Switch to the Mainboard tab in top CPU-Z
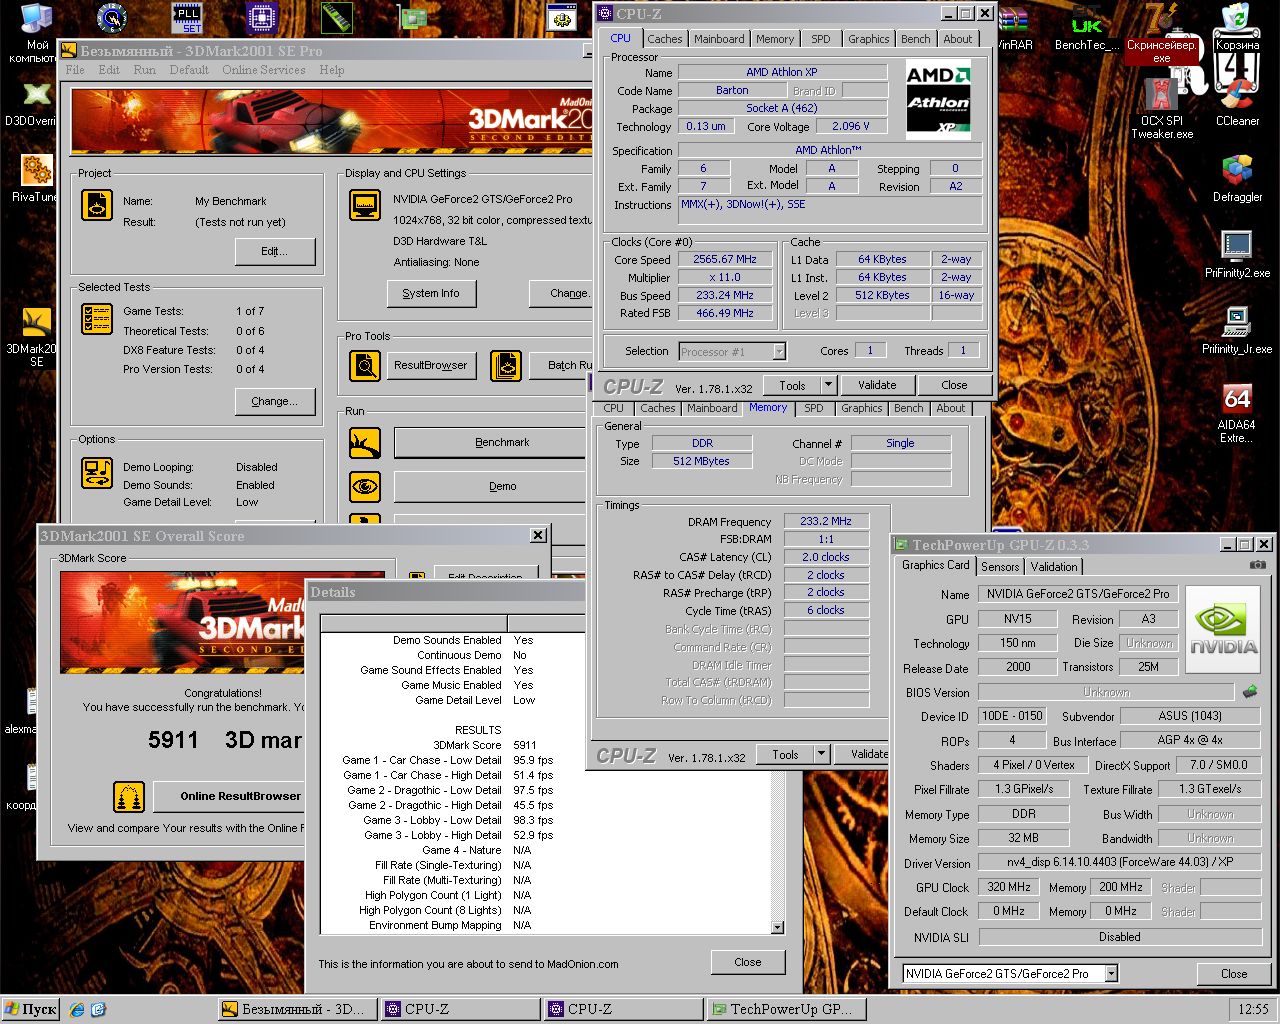Screen dimensions: 1280x1024 tap(719, 39)
